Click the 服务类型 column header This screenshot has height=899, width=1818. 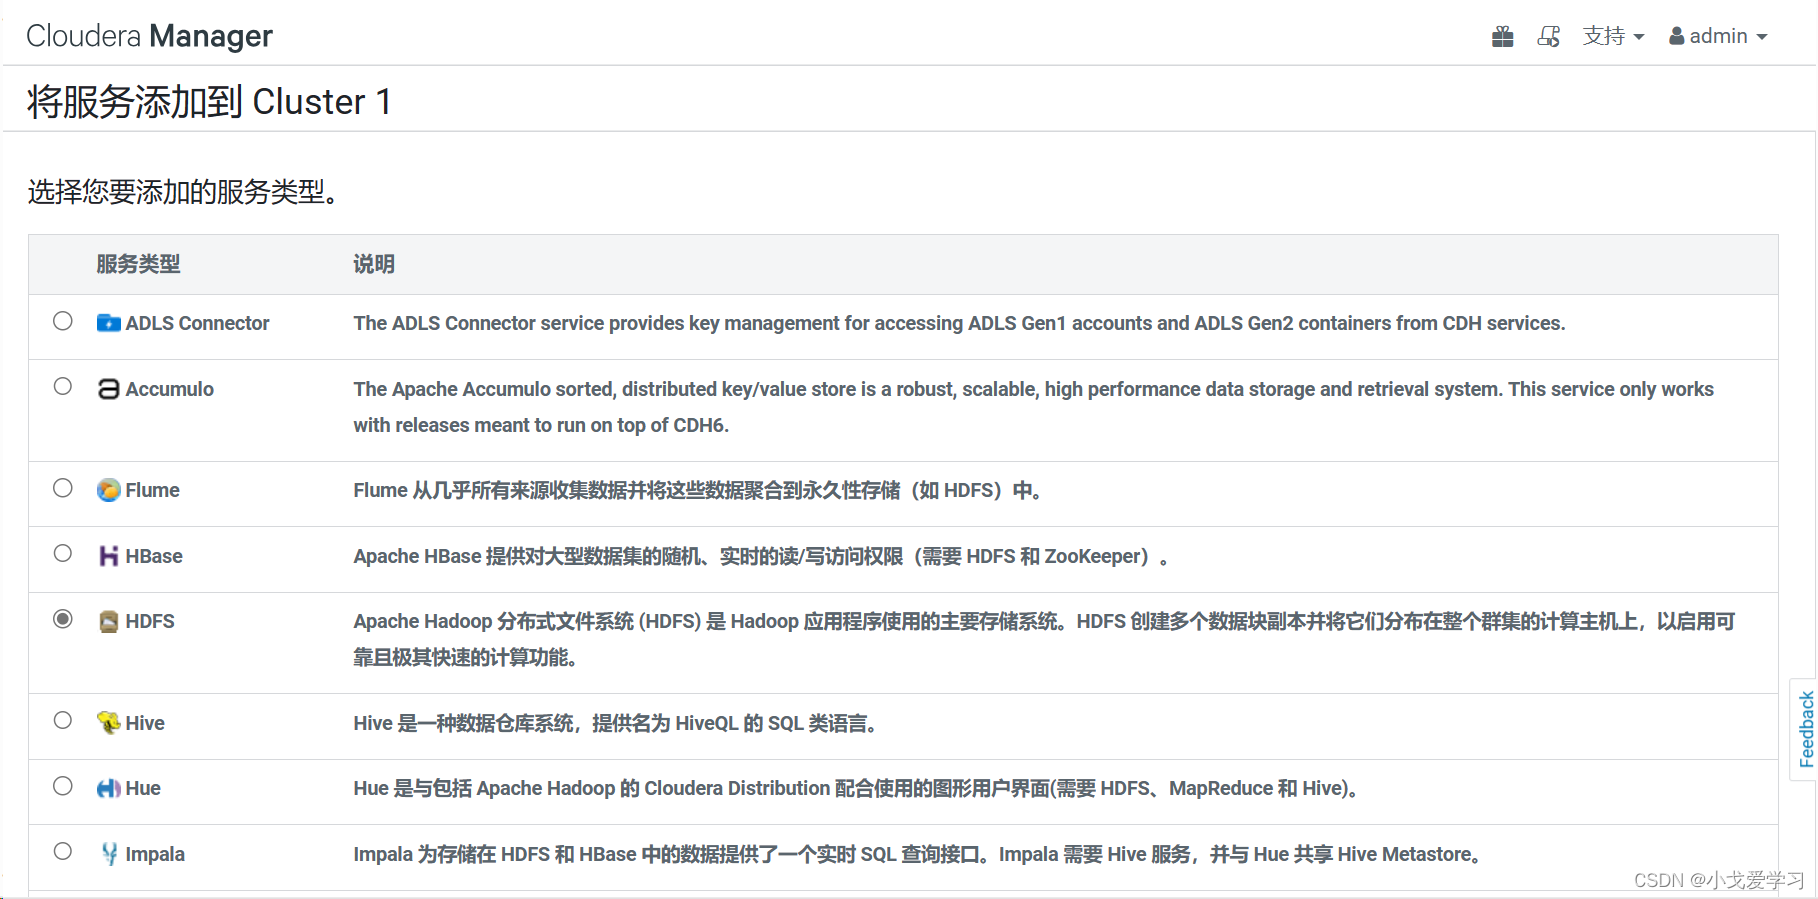pyautogui.click(x=138, y=264)
